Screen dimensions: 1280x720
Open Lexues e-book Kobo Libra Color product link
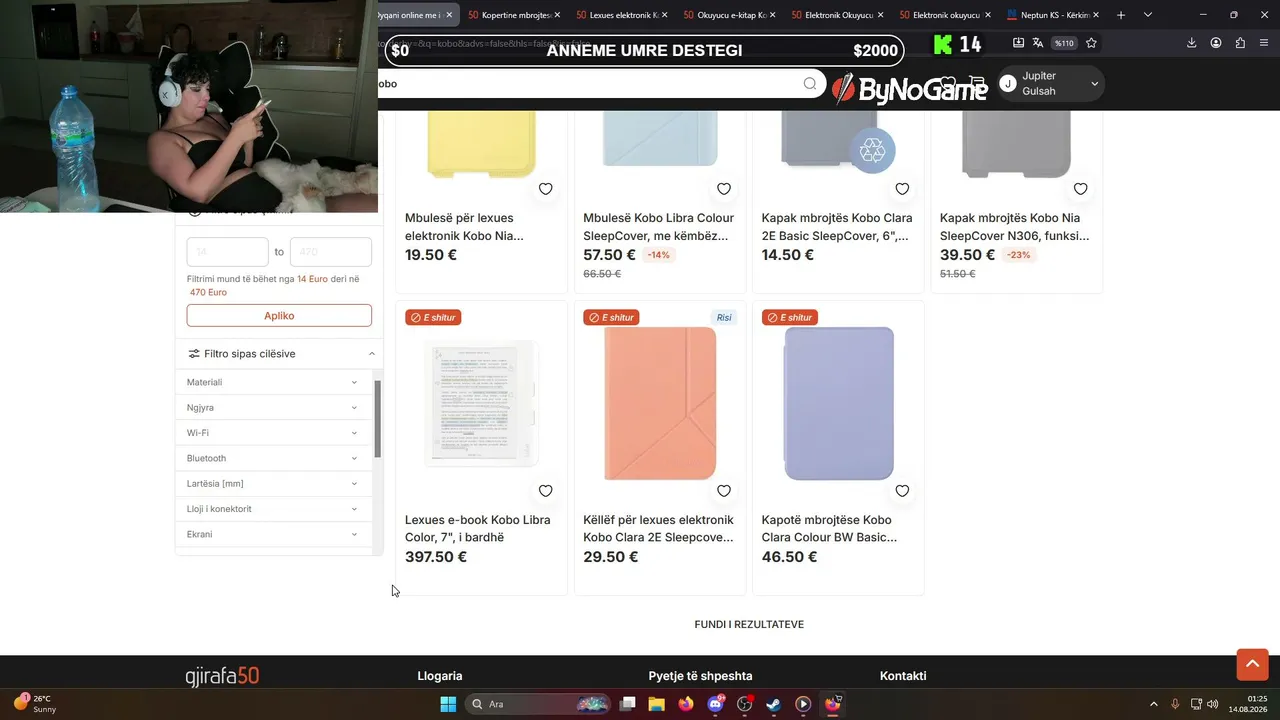(478, 528)
